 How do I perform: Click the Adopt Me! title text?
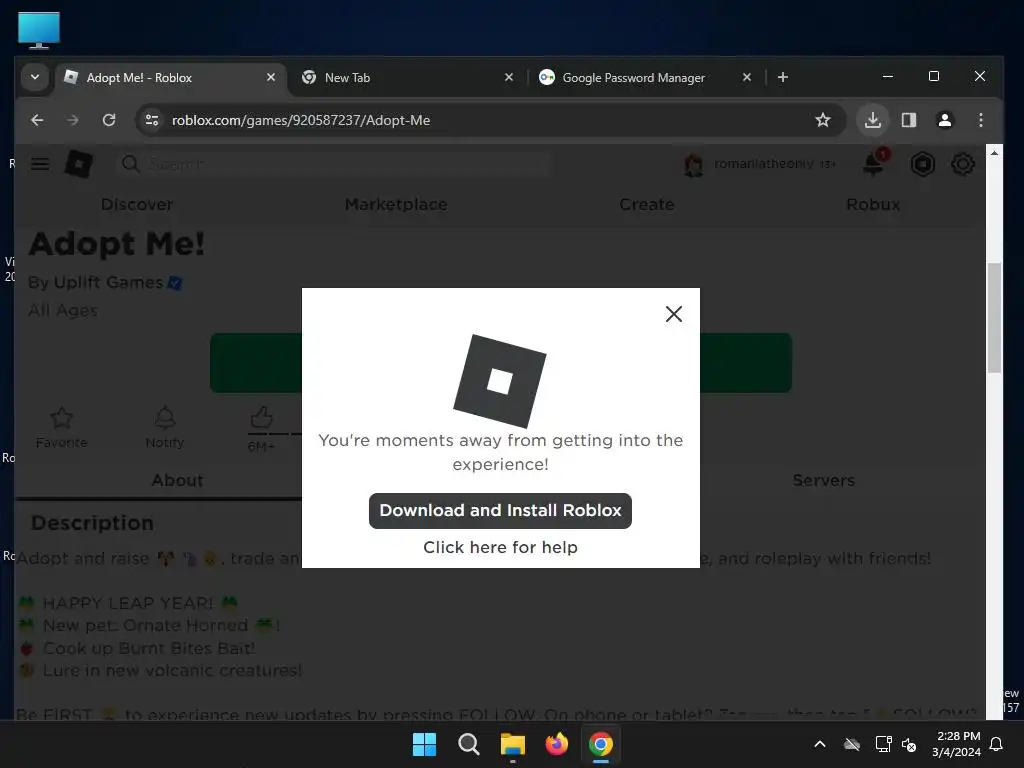(117, 244)
